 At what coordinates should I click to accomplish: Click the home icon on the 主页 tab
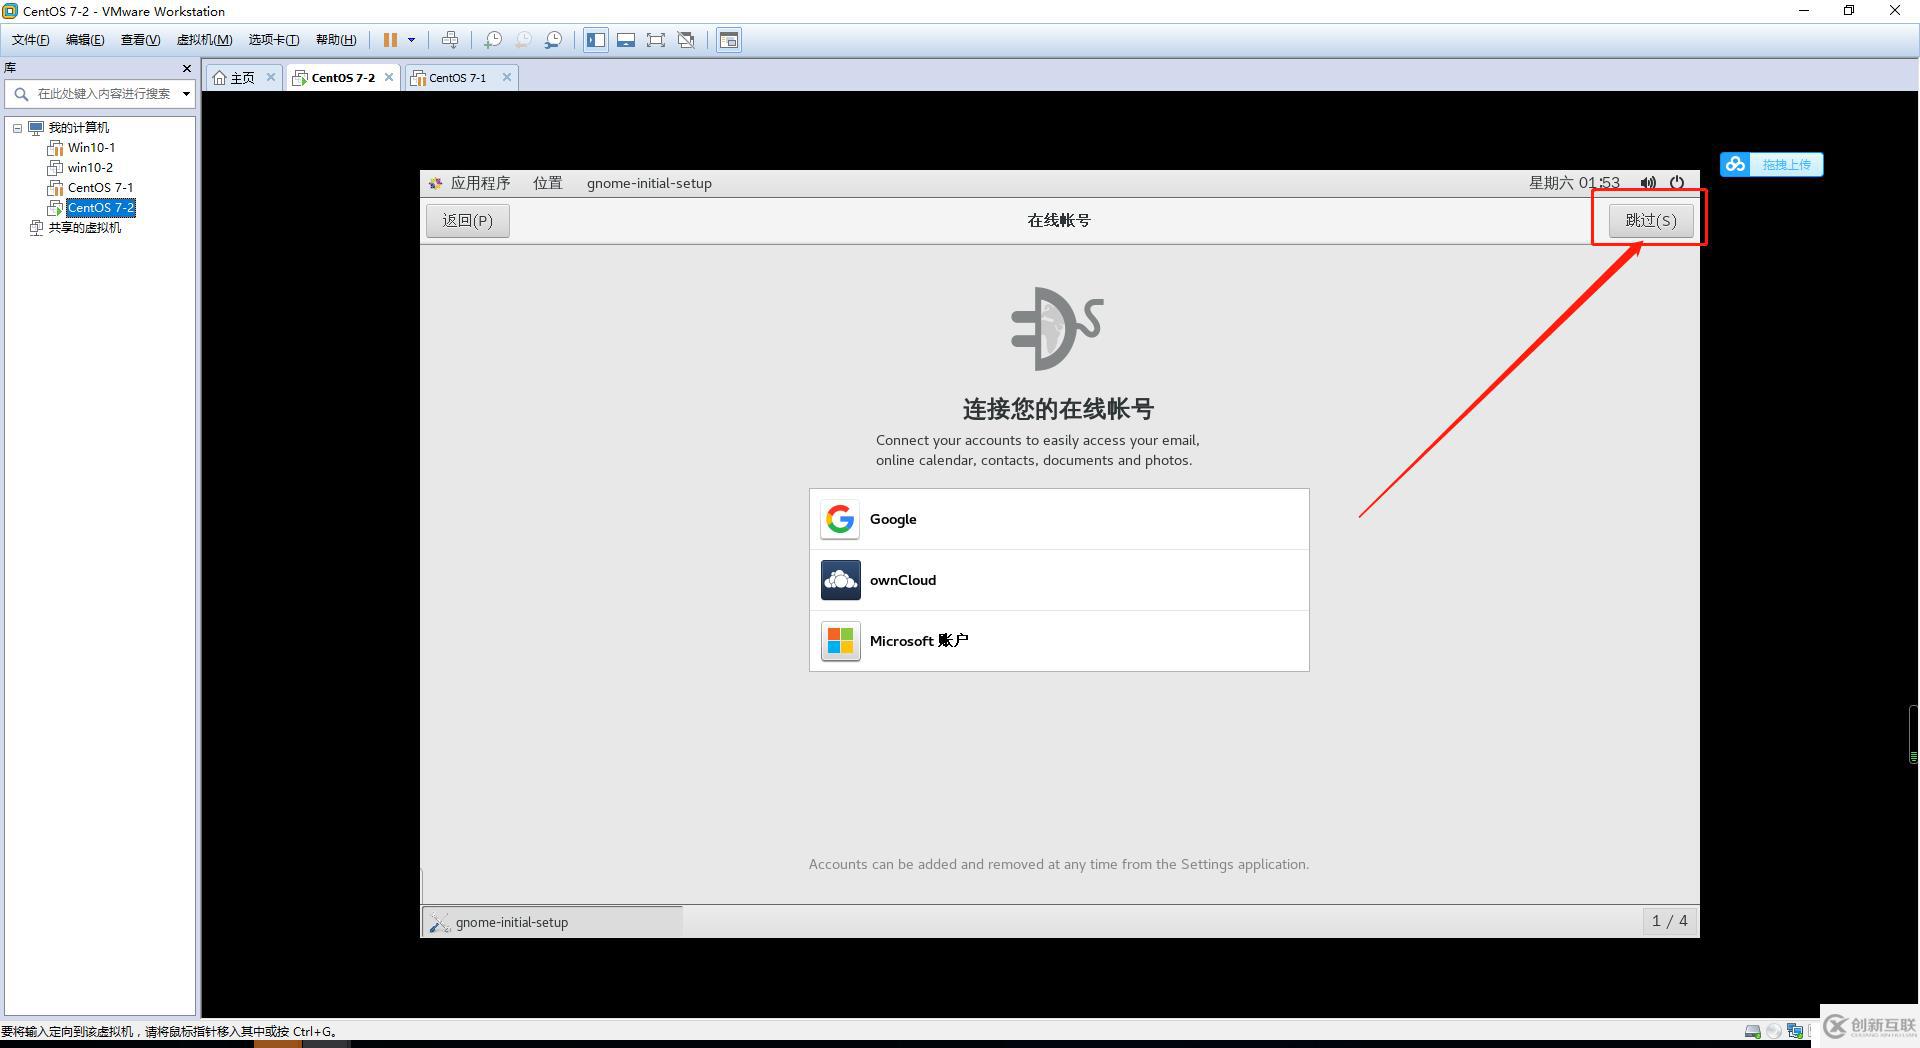tap(219, 78)
